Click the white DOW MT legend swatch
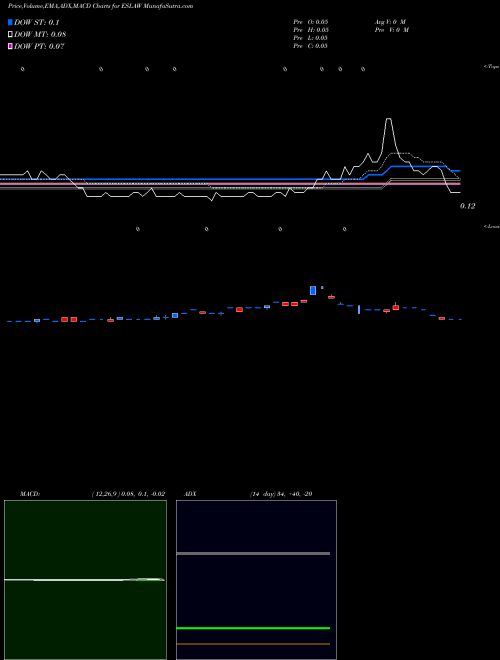500x660 pixels. coord(11,34)
